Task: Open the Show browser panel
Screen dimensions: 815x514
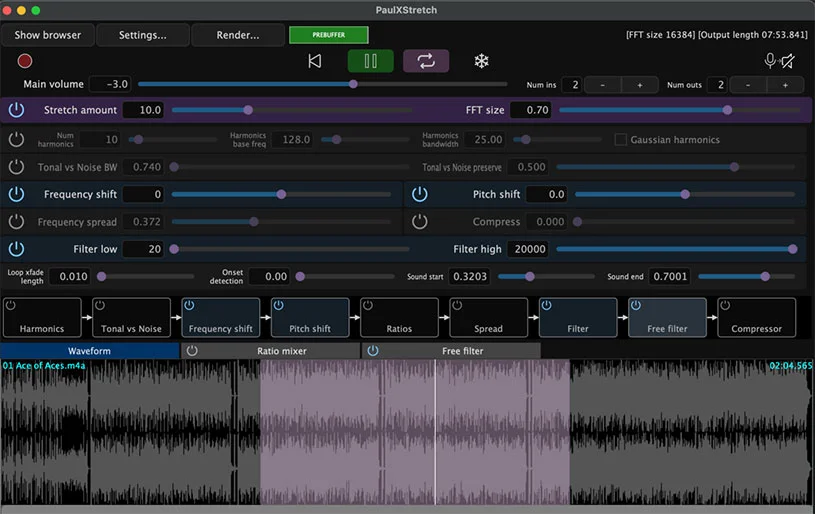Action: pos(48,35)
